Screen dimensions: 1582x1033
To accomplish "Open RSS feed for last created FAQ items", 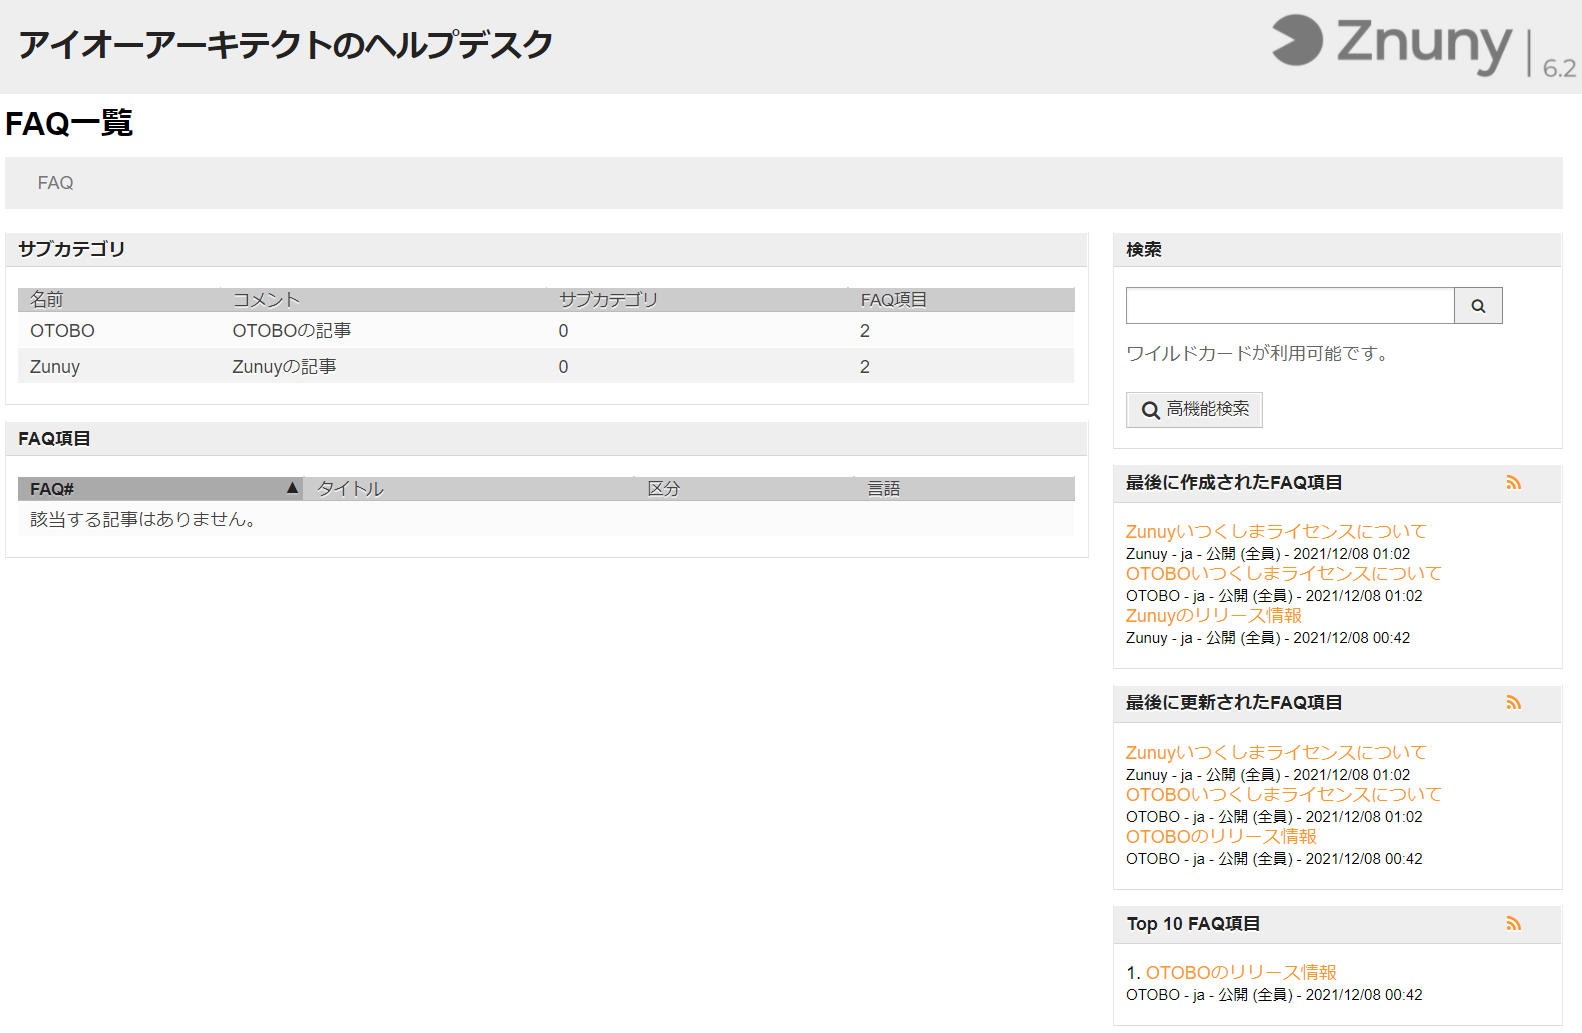I will [x=1514, y=483].
